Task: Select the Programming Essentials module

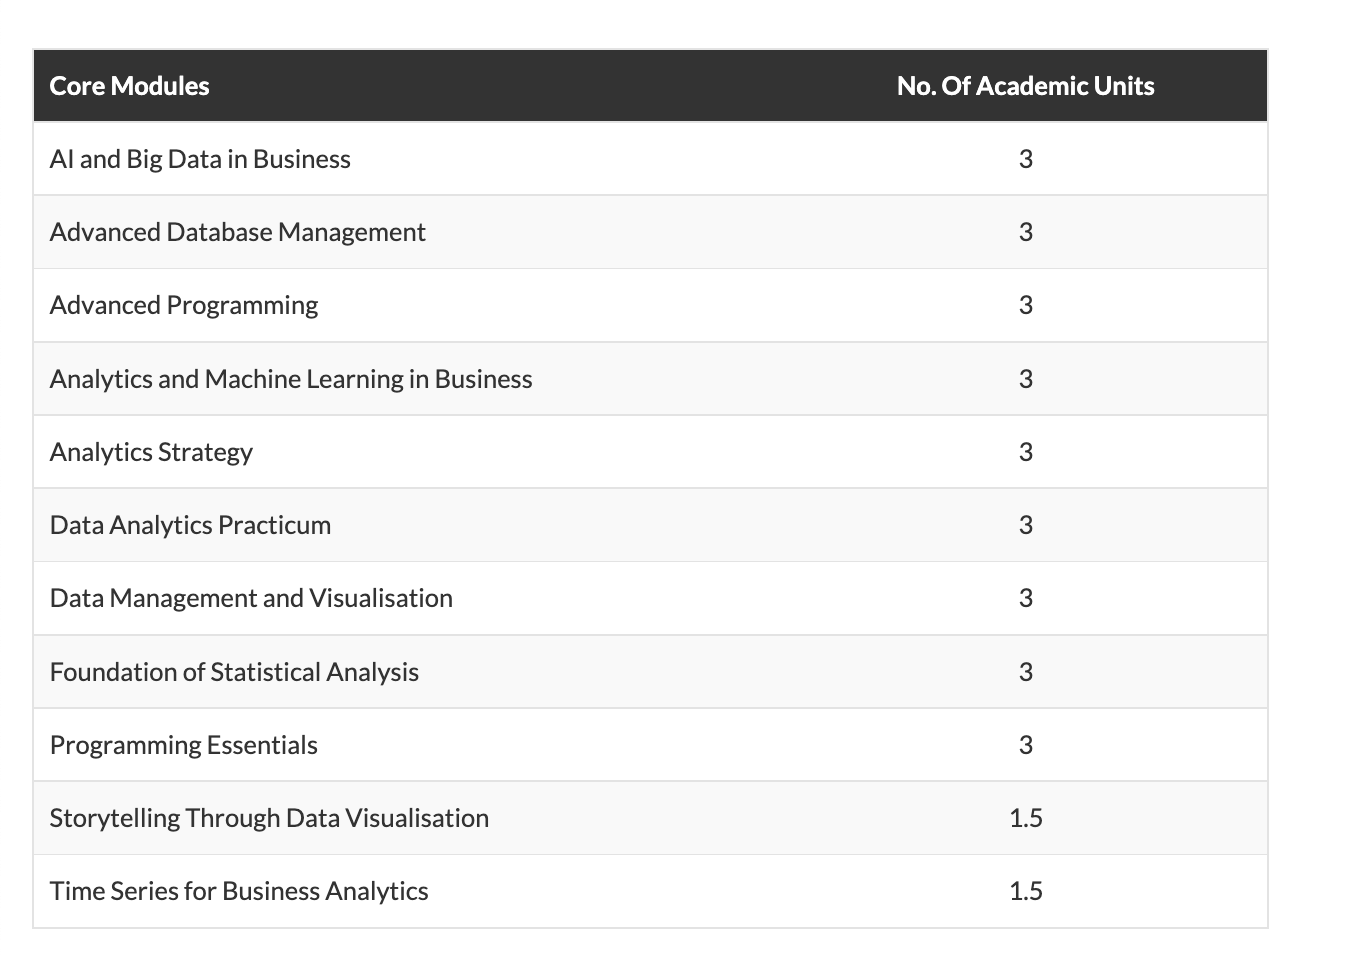Action: pos(184,745)
